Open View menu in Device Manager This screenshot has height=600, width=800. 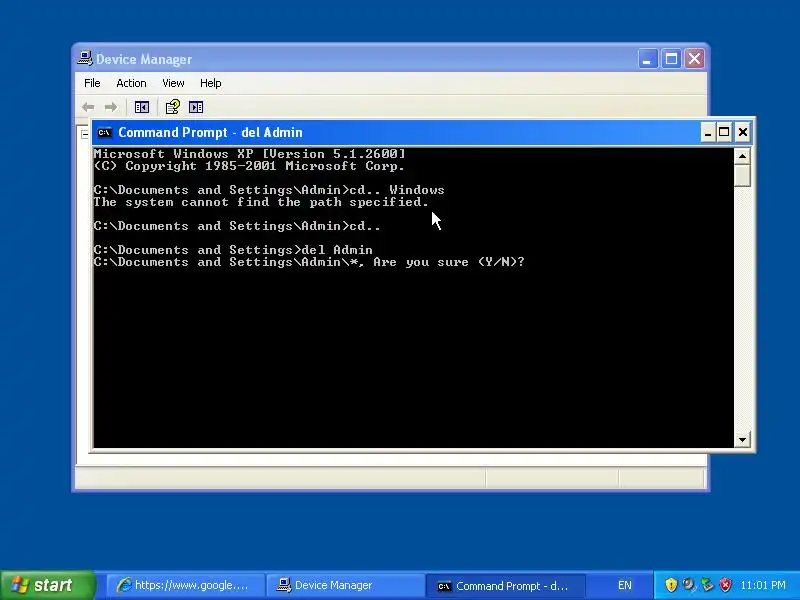pyautogui.click(x=173, y=83)
